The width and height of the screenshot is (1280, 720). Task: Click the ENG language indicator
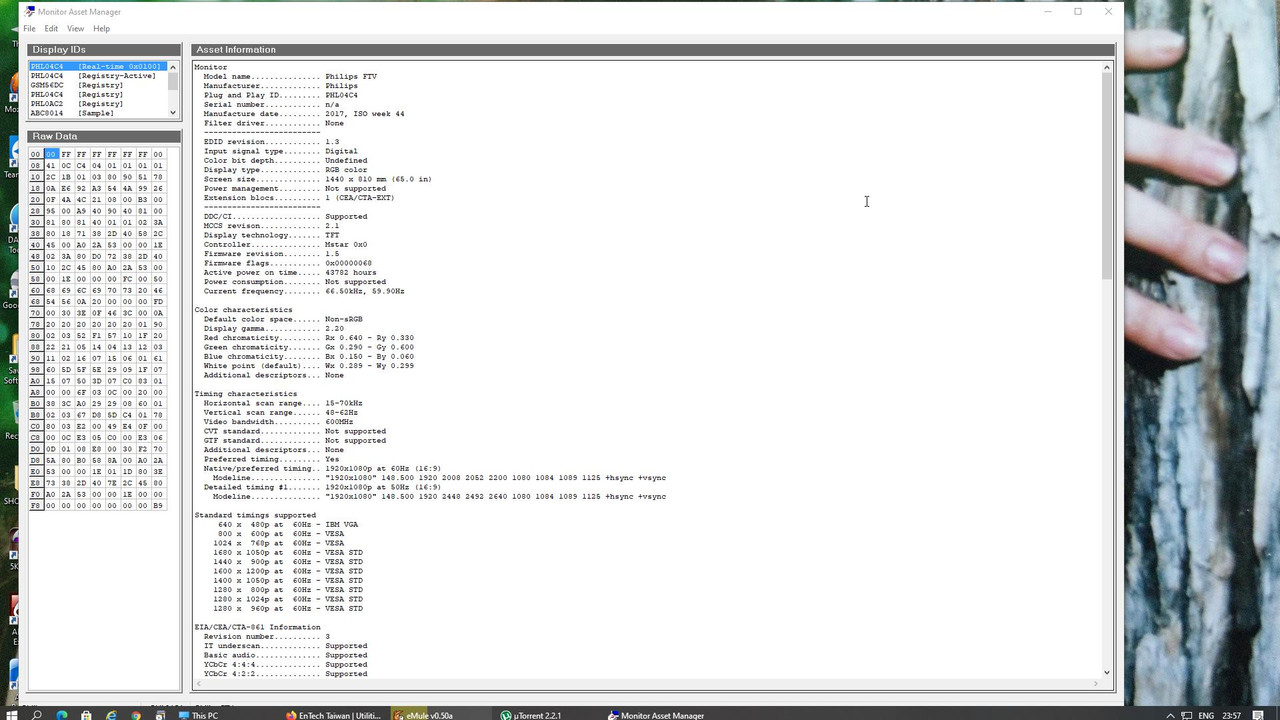pos(1207,715)
